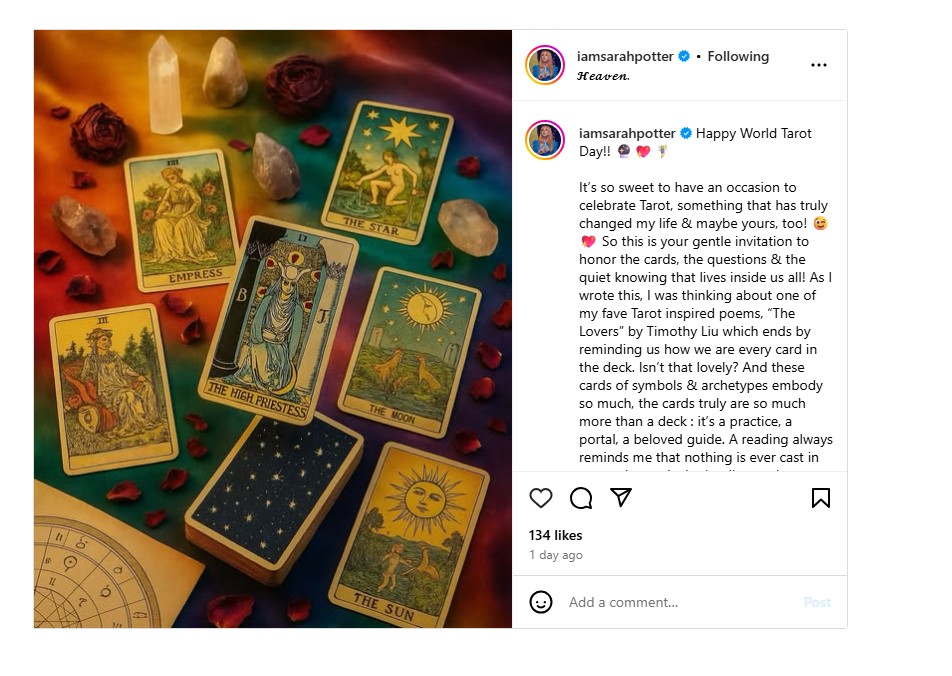Click caption profile picture avatar

click(545, 140)
